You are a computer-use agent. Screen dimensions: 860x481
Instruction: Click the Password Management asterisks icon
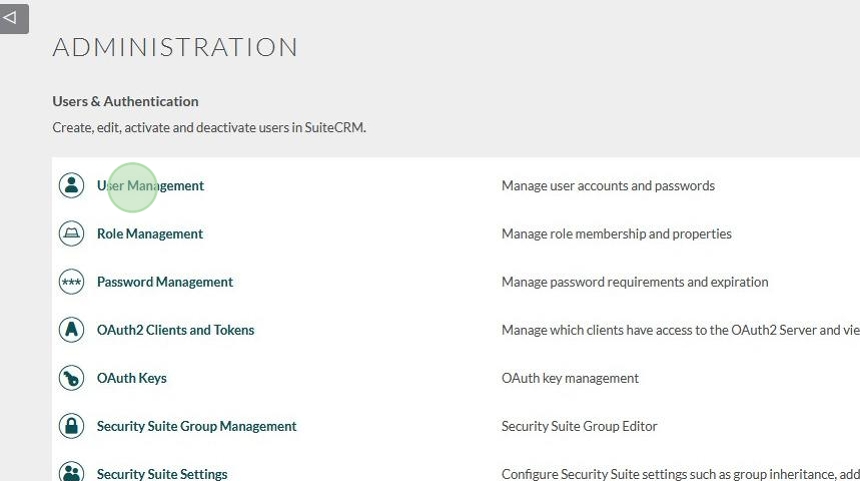click(71, 282)
